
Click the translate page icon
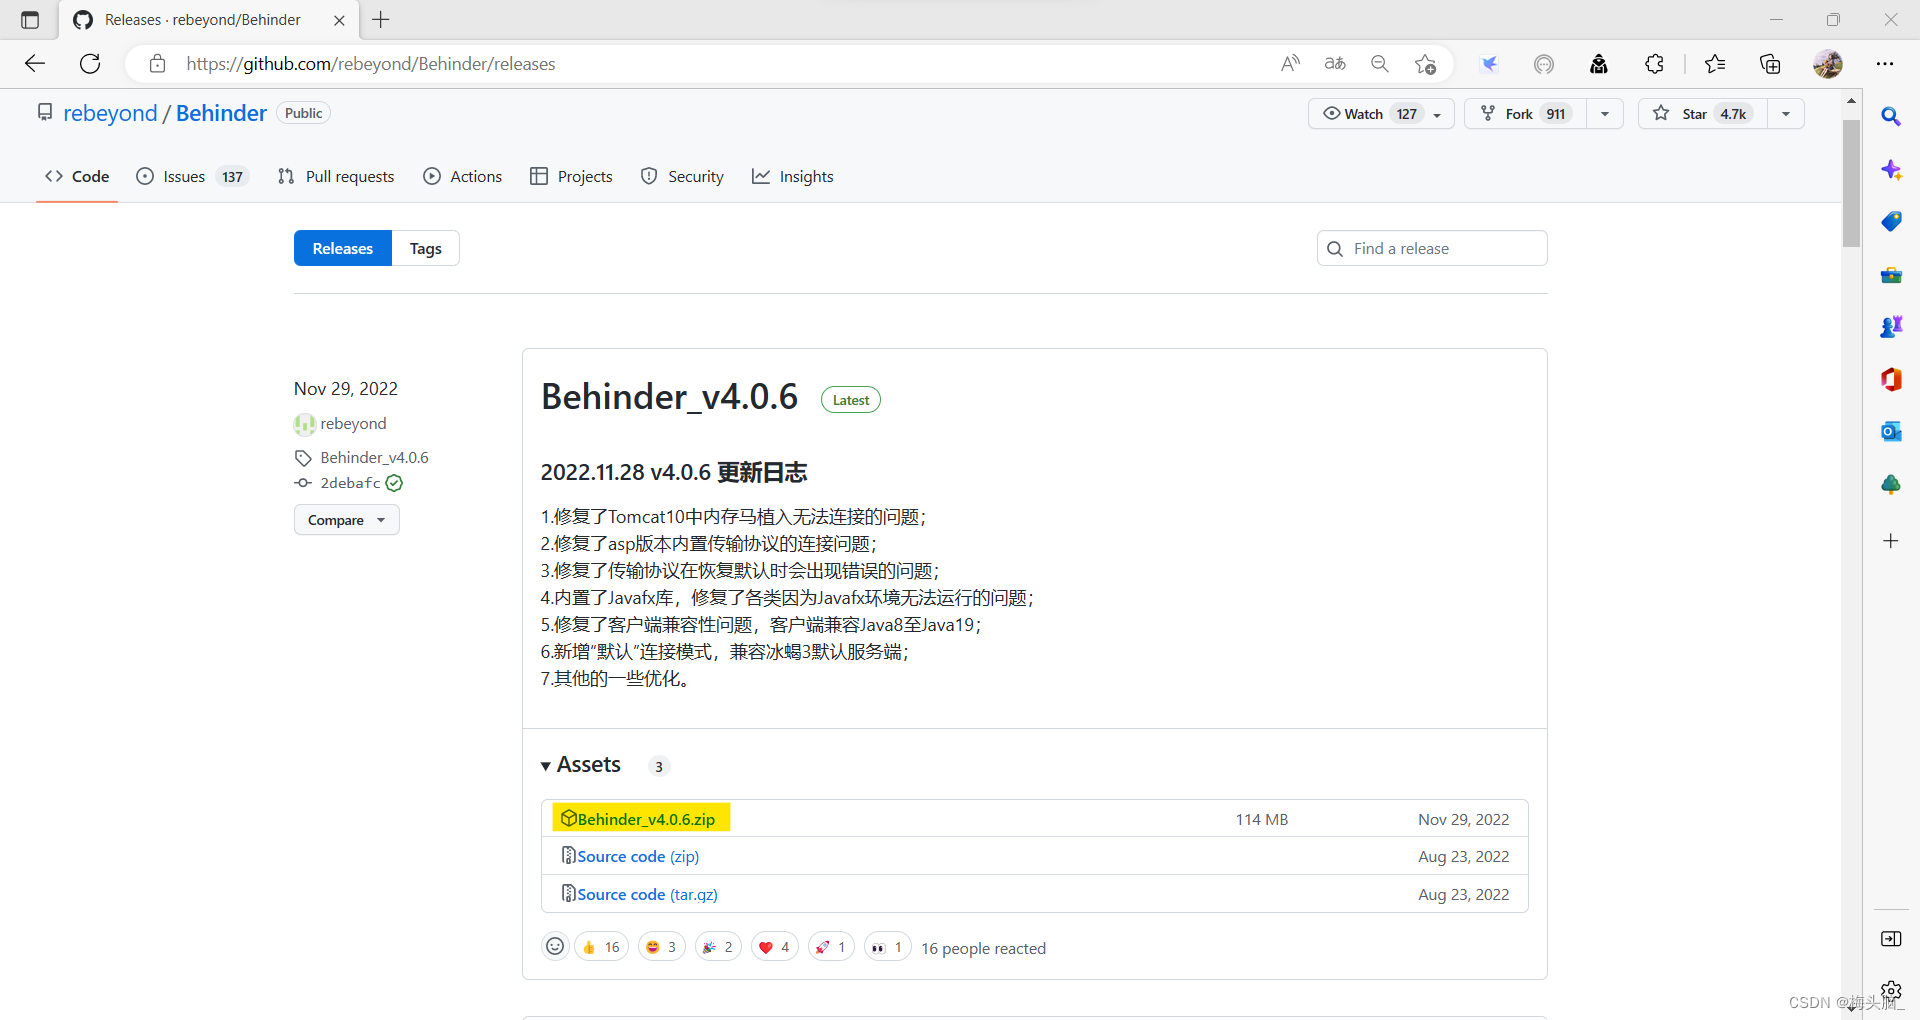click(x=1335, y=64)
